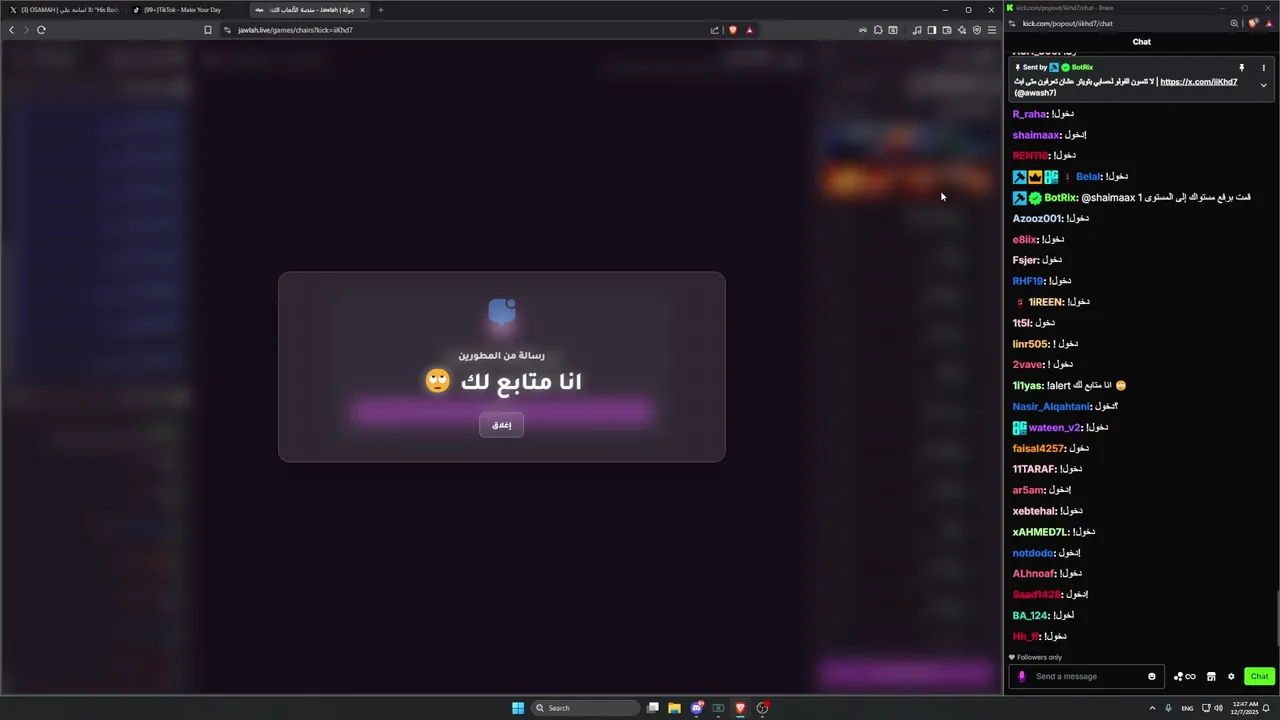Click username notdodo in chat
The width and height of the screenshot is (1280, 720).
pyautogui.click(x=1033, y=553)
